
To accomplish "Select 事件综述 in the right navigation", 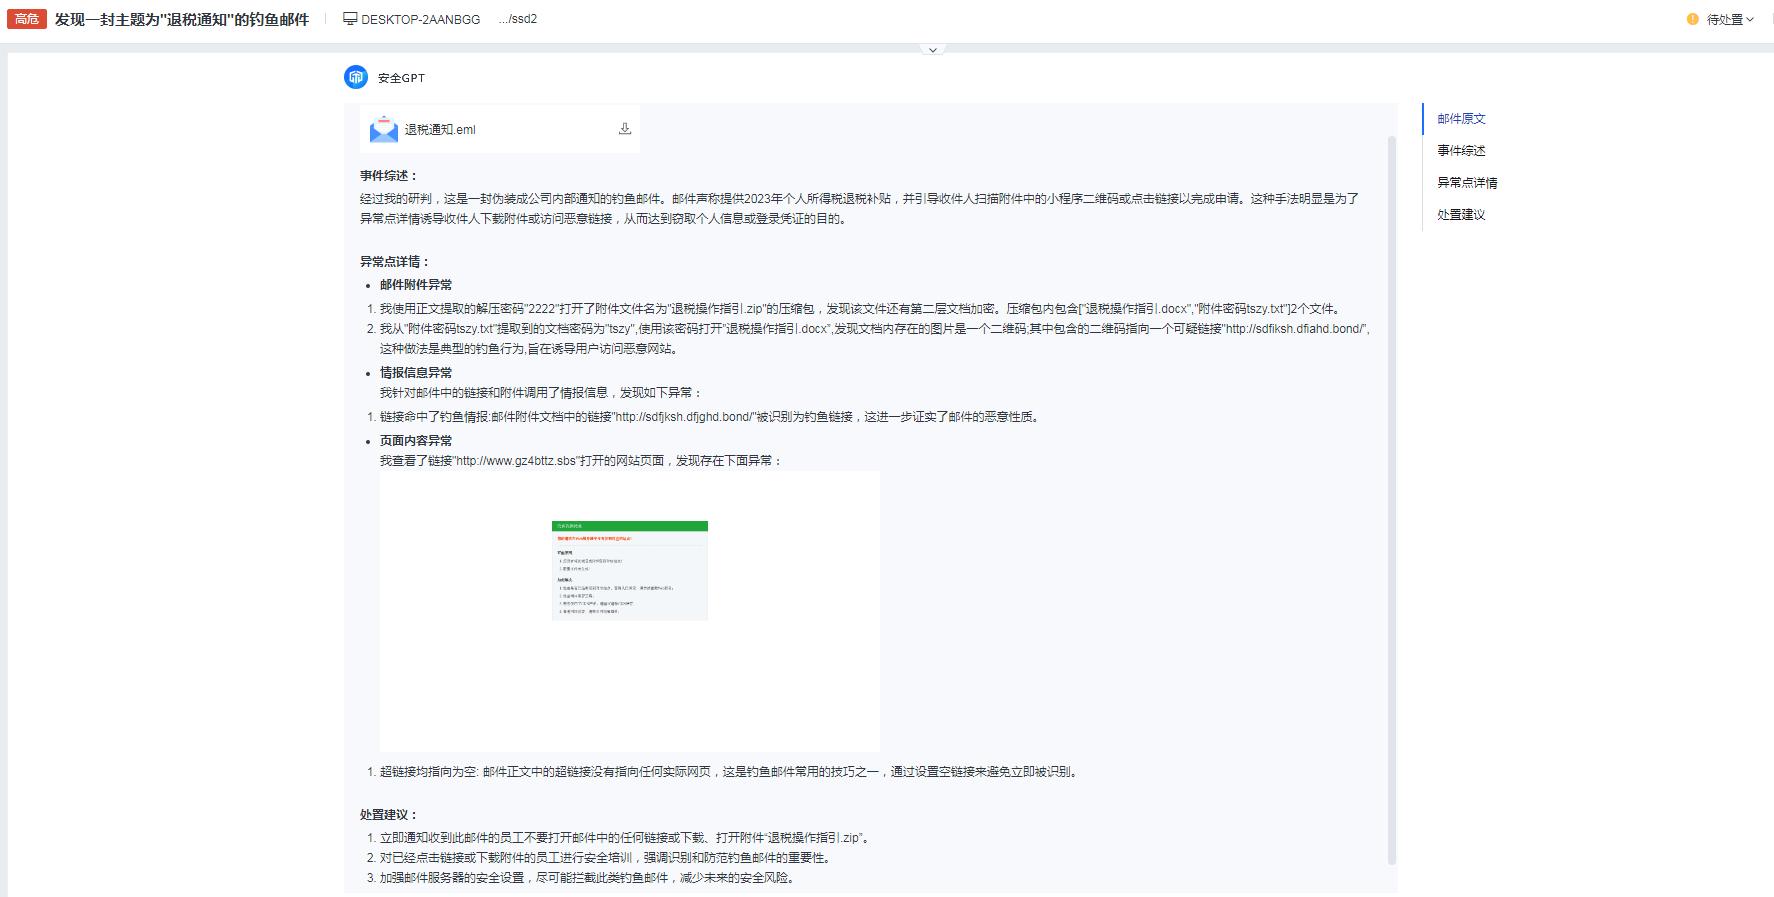I will [x=1461, y=150].
